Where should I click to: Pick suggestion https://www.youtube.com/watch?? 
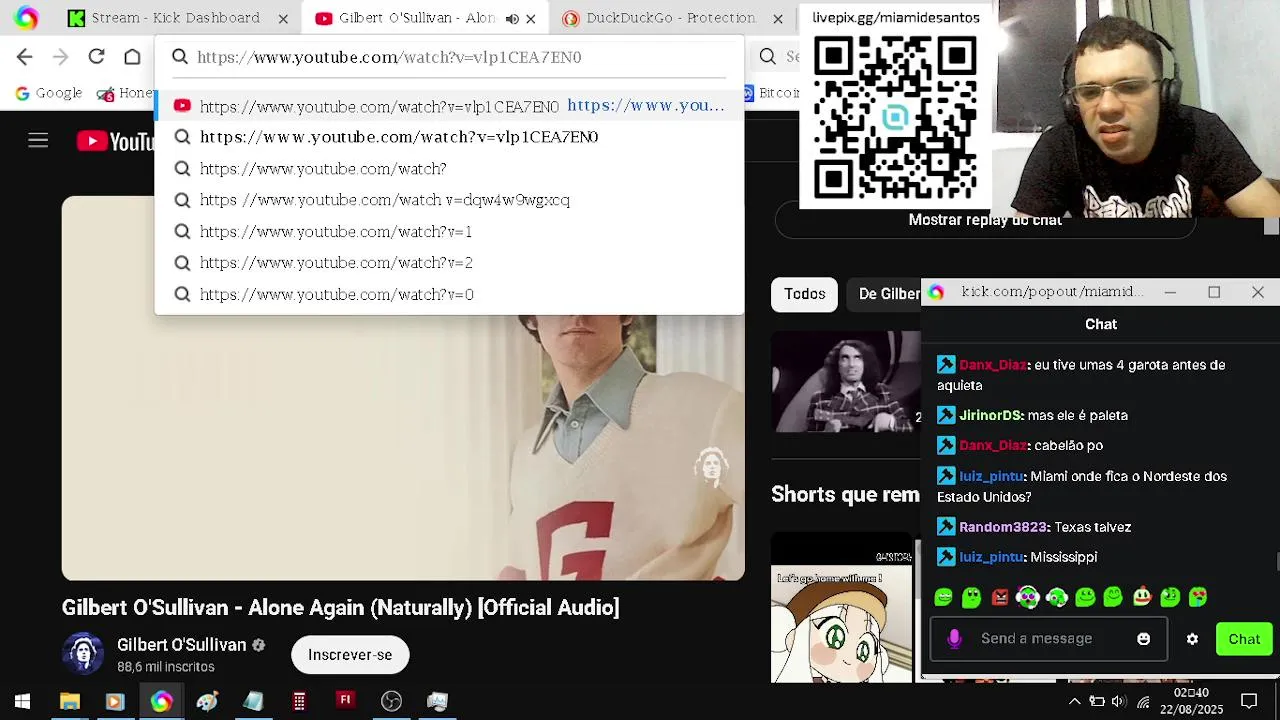[x=449, y=169]
